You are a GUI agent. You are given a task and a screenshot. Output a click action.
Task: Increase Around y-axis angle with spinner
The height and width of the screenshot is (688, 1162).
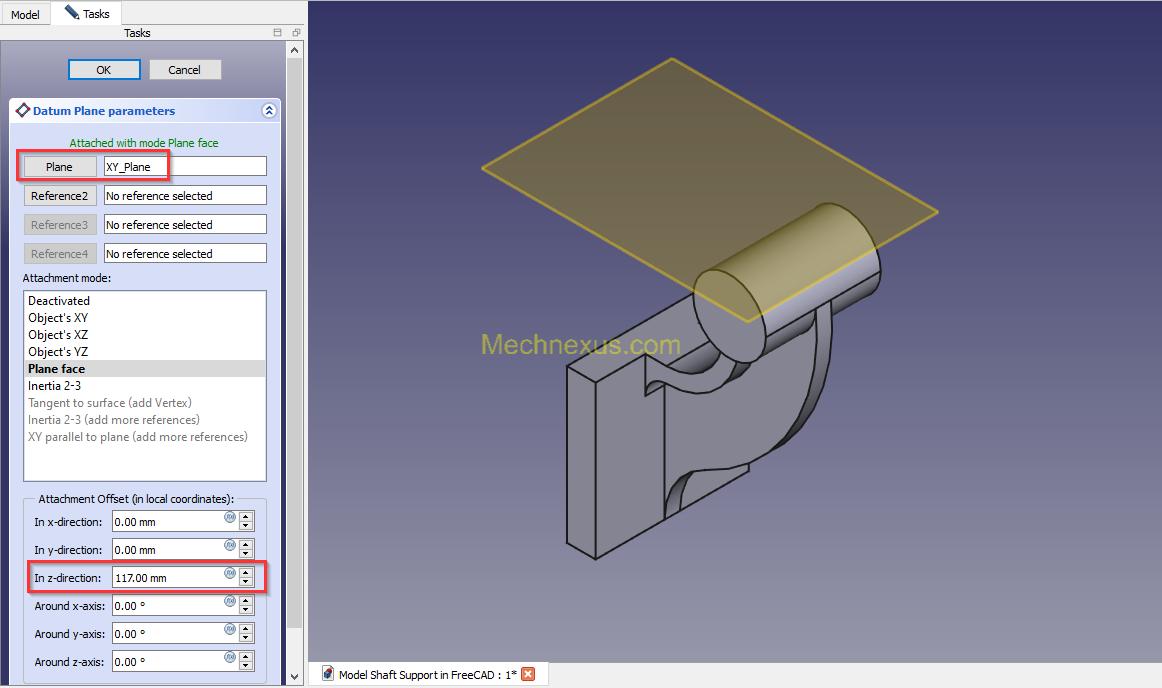pyautogui.click(x=246, y=629)
